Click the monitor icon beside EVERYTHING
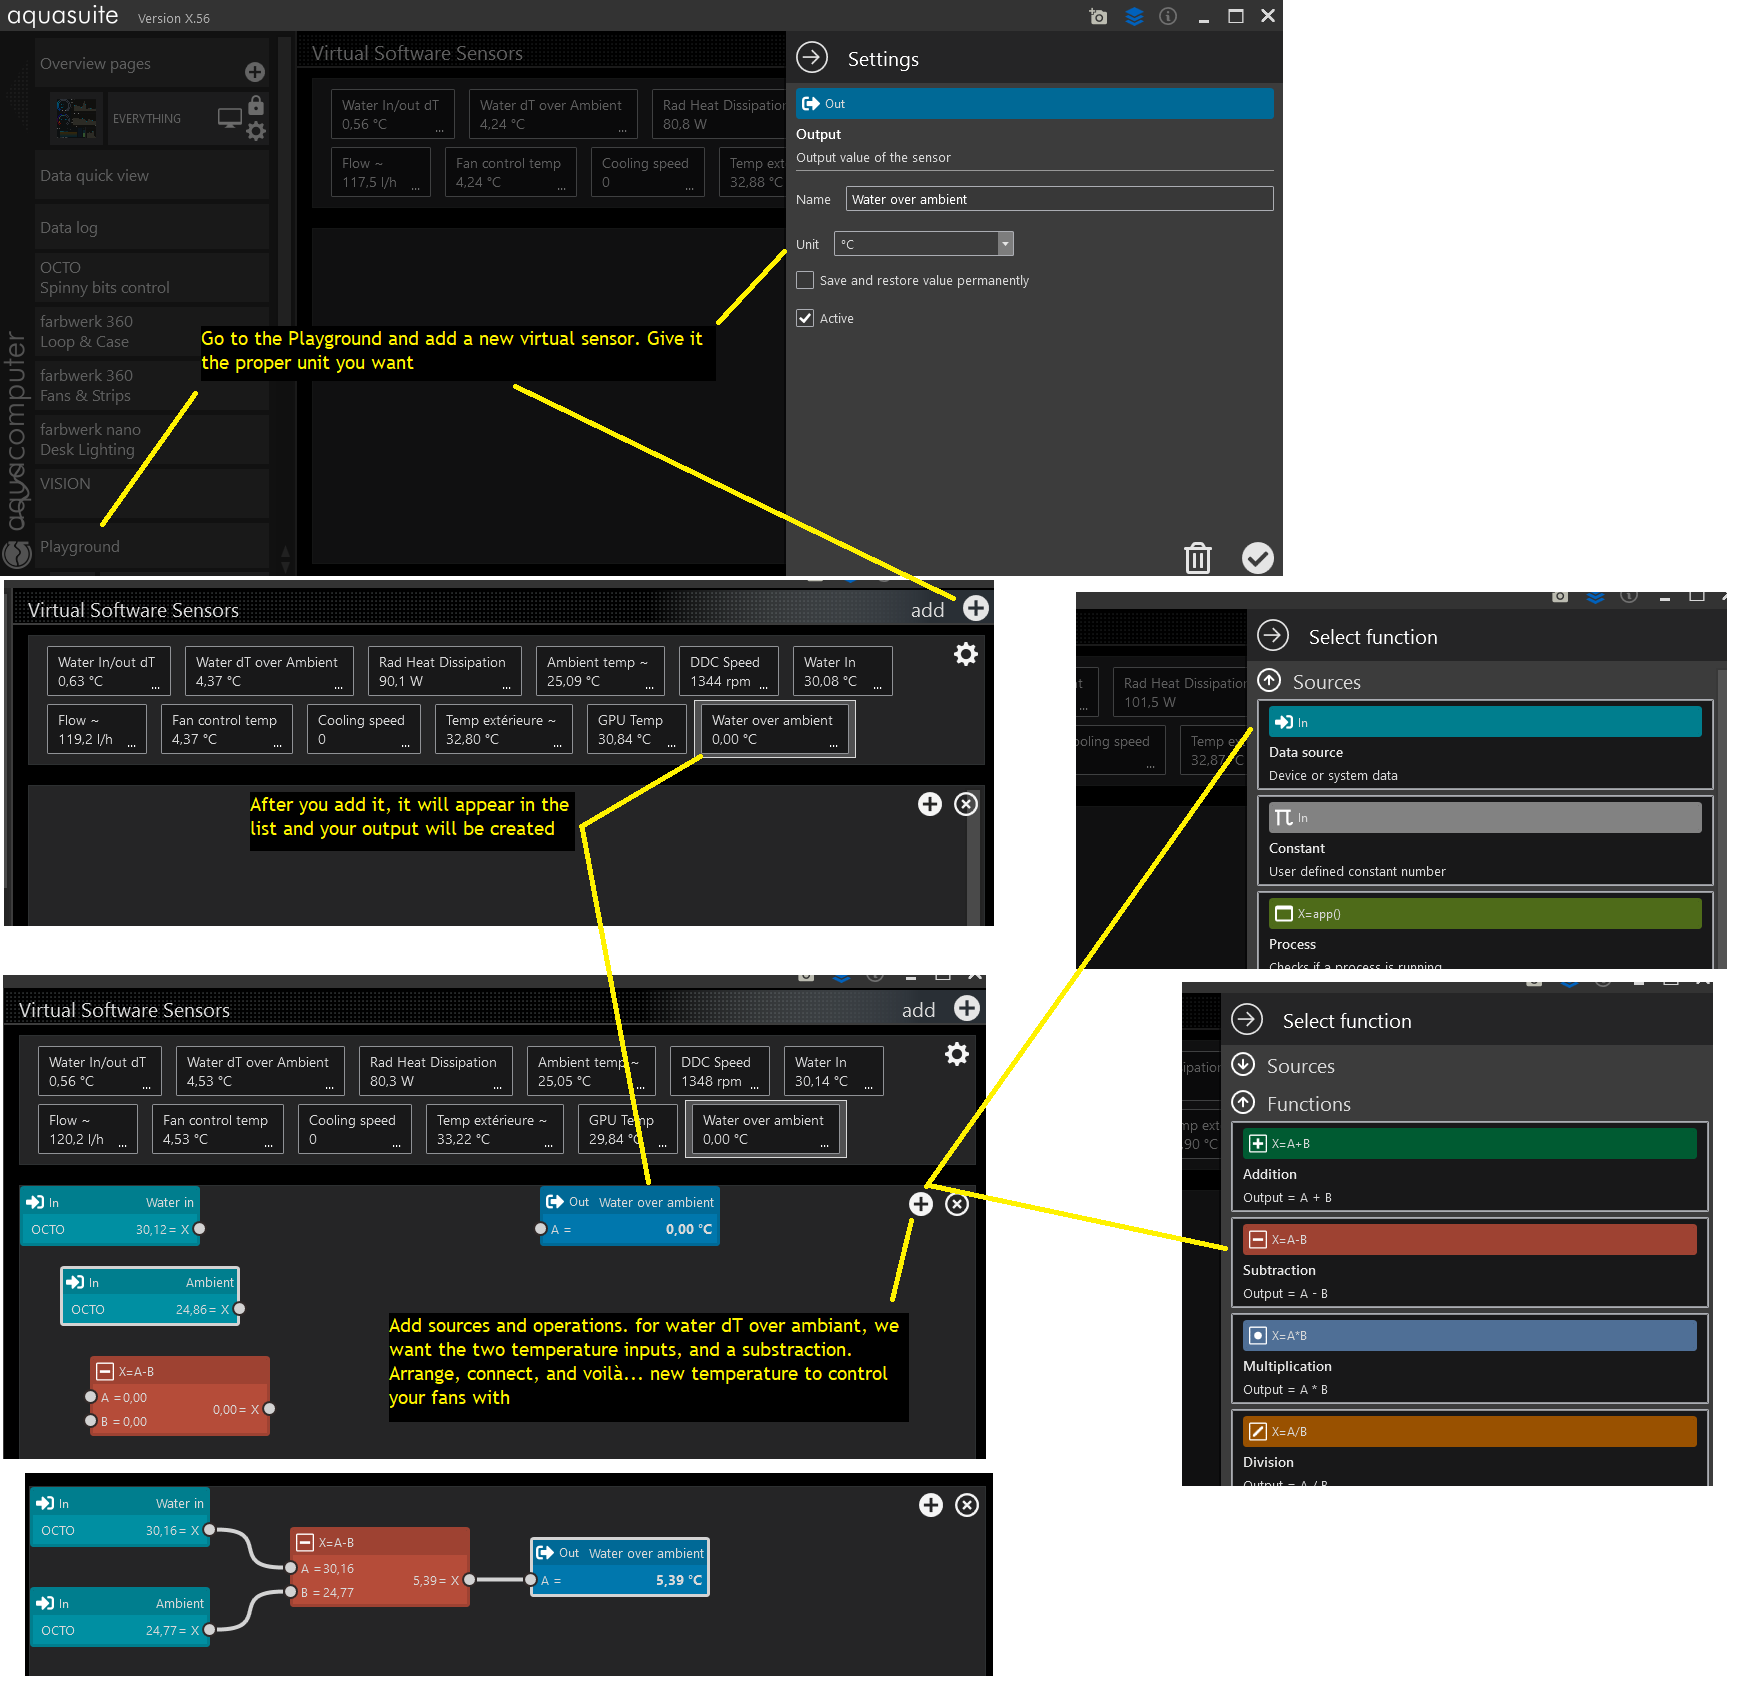 (230, 118)
